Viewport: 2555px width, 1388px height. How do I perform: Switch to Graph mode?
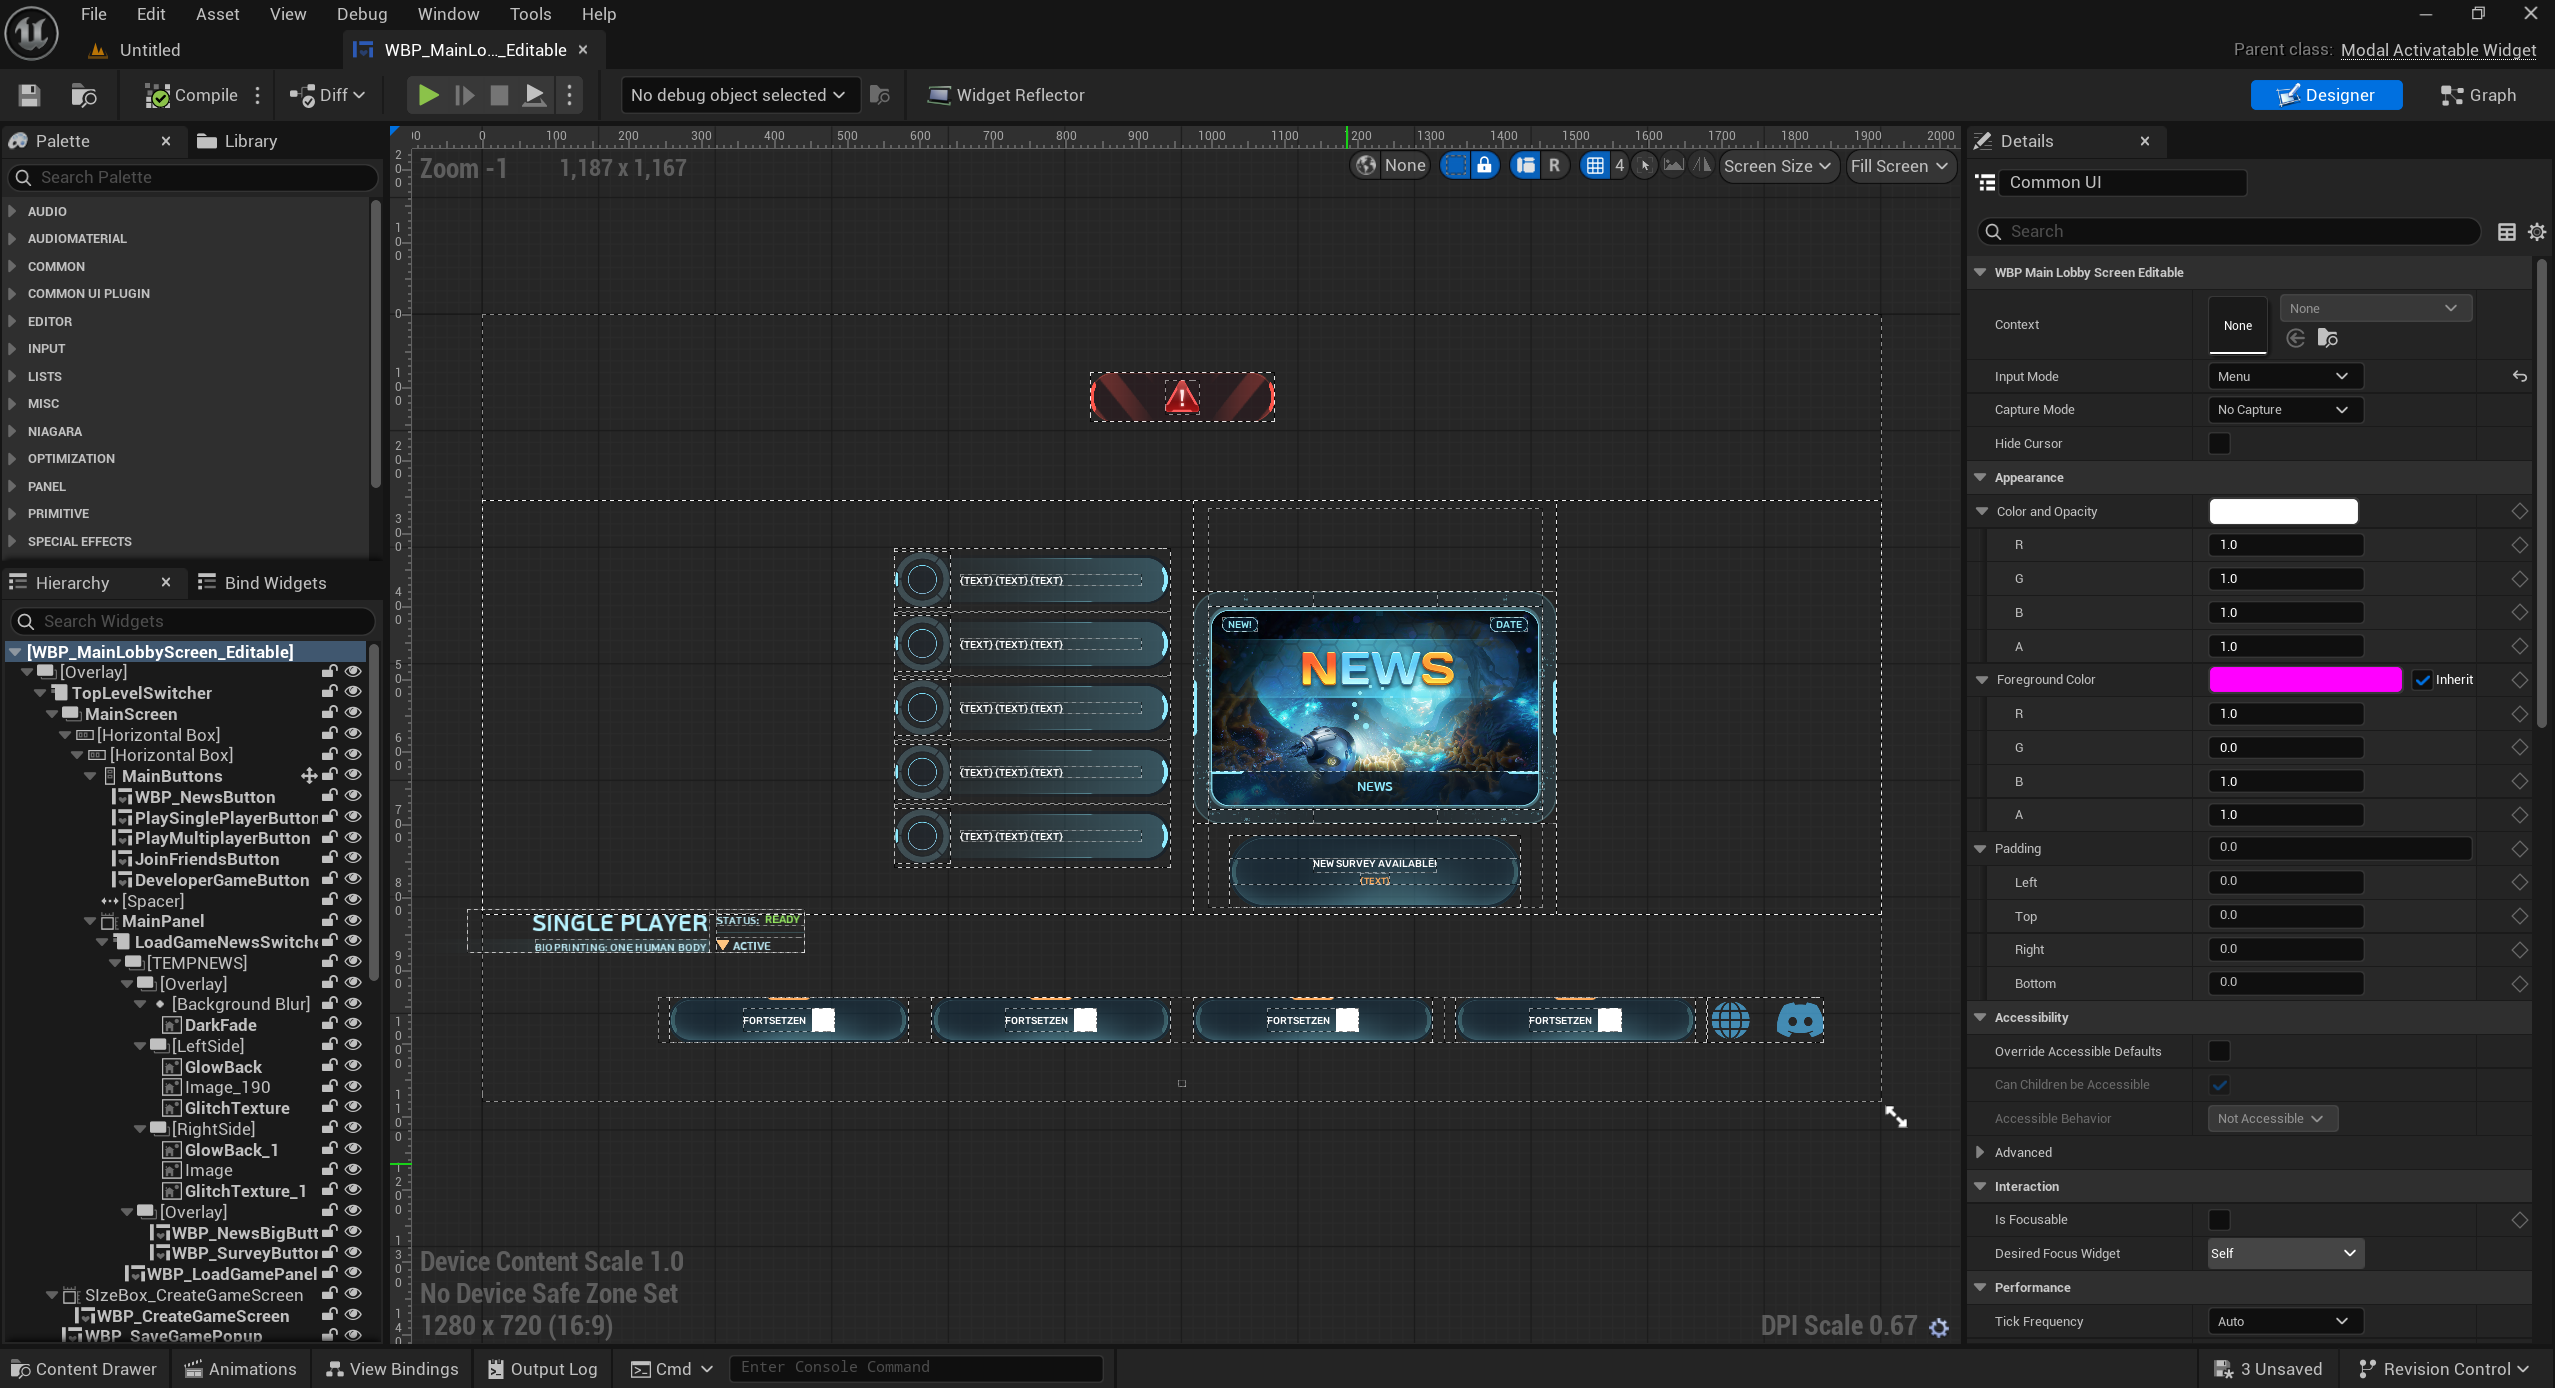tap(2478, 95)
